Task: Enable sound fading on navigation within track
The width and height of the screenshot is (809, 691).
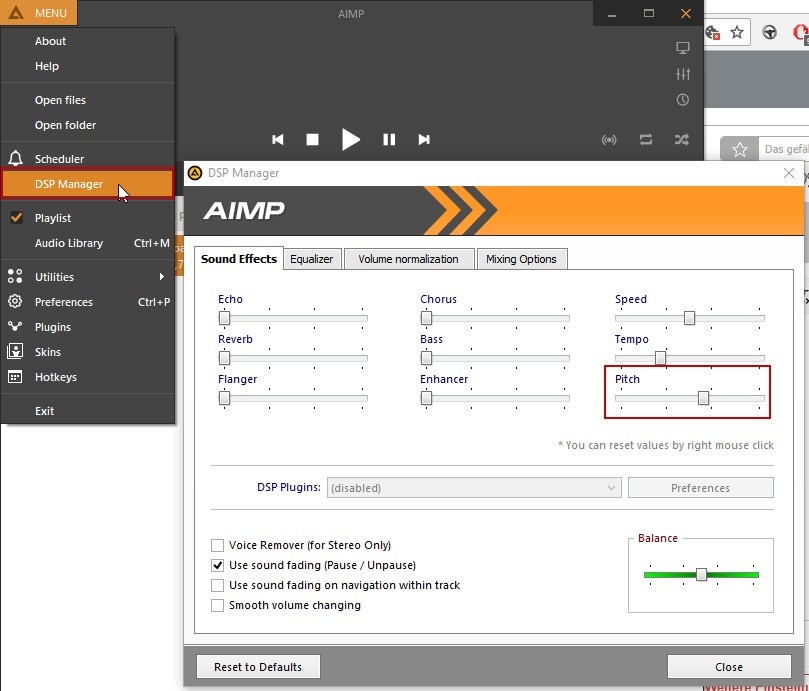Action: (x=217, y=585)
